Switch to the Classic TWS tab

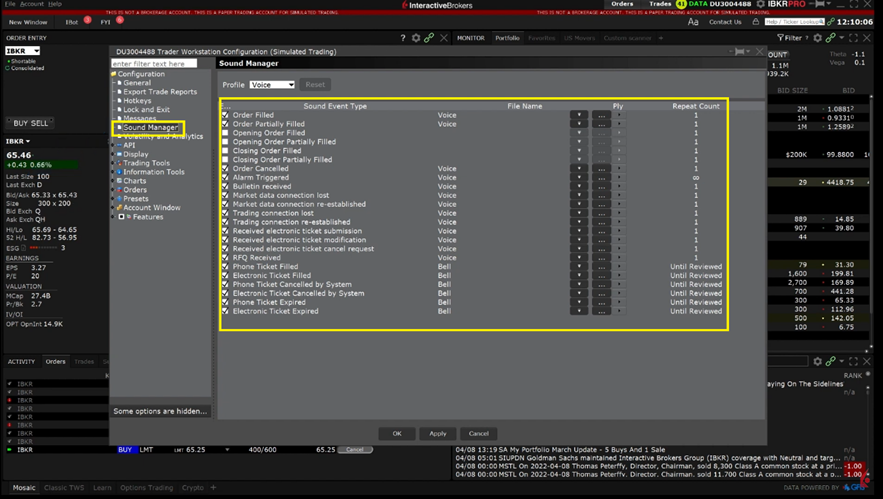(64, 488)
